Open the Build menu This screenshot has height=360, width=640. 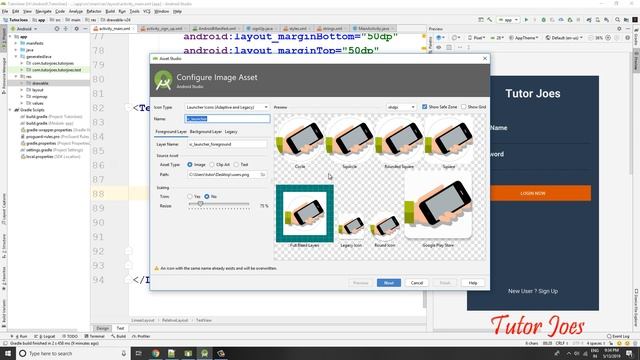tap(110, 11)
